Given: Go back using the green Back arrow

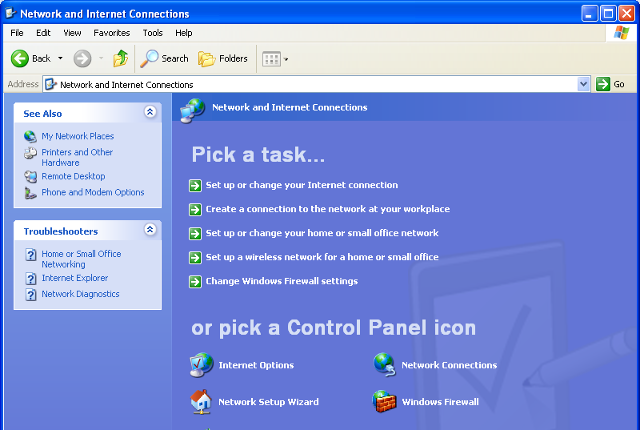Looking at the screenshot, I should coord(20,59).
